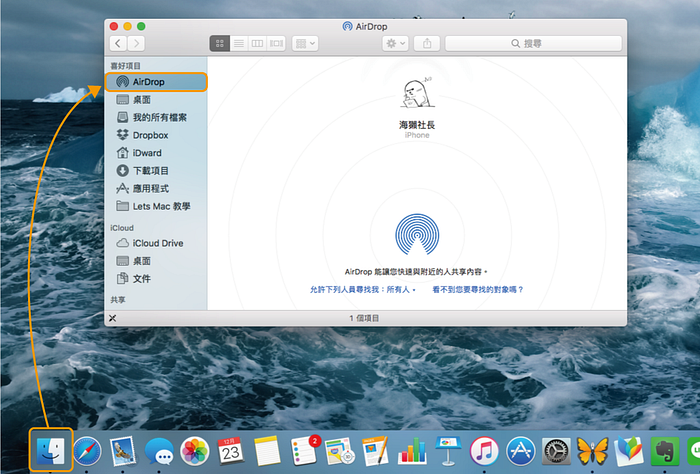Launch Maps from the Dock
700x474 pixels.
(339, 451)
